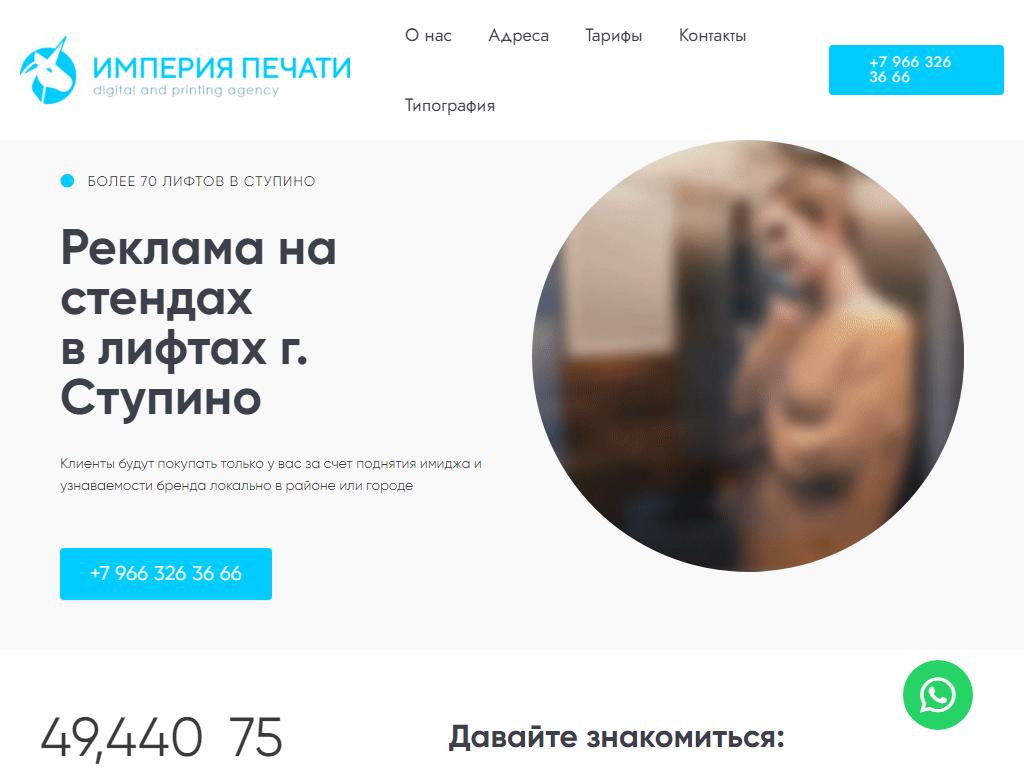Viewport: 1024px width, 768px height.
Task: Select «Контакты» in the navigation
Action: [x=712, y=35]
